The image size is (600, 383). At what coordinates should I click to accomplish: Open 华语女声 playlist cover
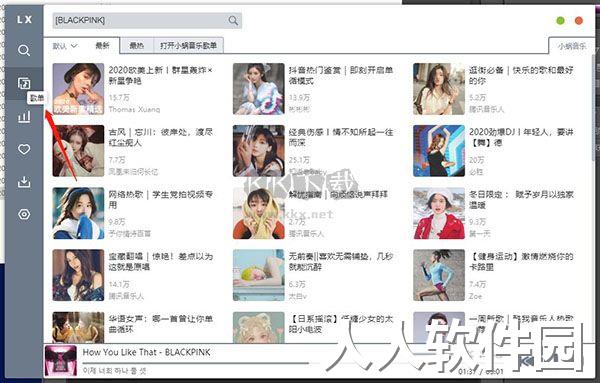point(78,328)
